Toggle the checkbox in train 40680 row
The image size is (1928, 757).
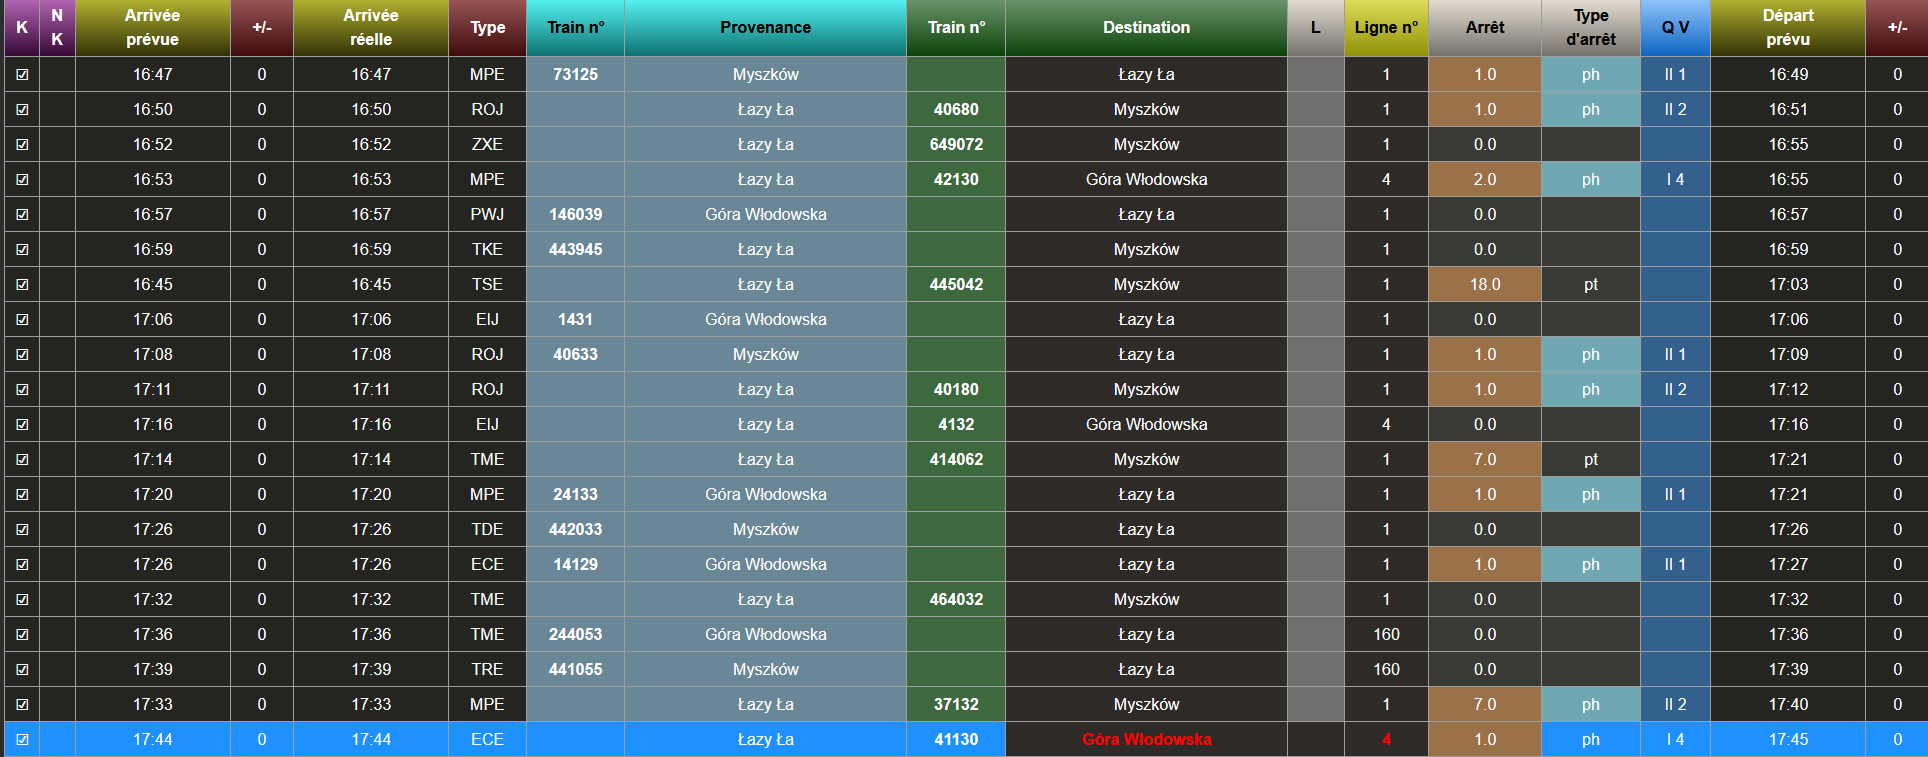pos(22,110)
